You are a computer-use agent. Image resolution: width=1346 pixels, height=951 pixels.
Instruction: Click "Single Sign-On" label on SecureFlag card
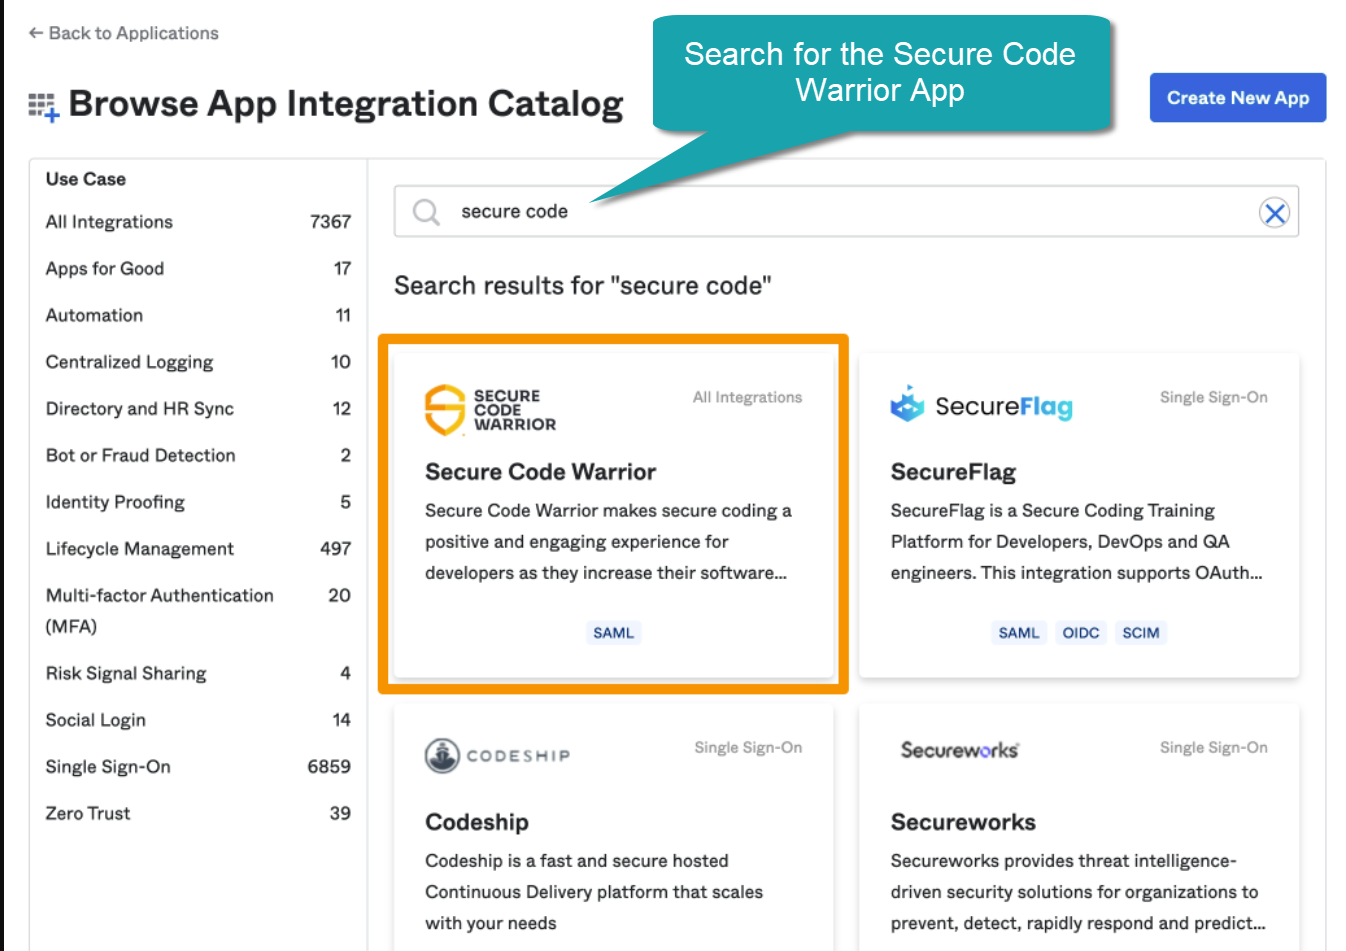coord(1213,397)
